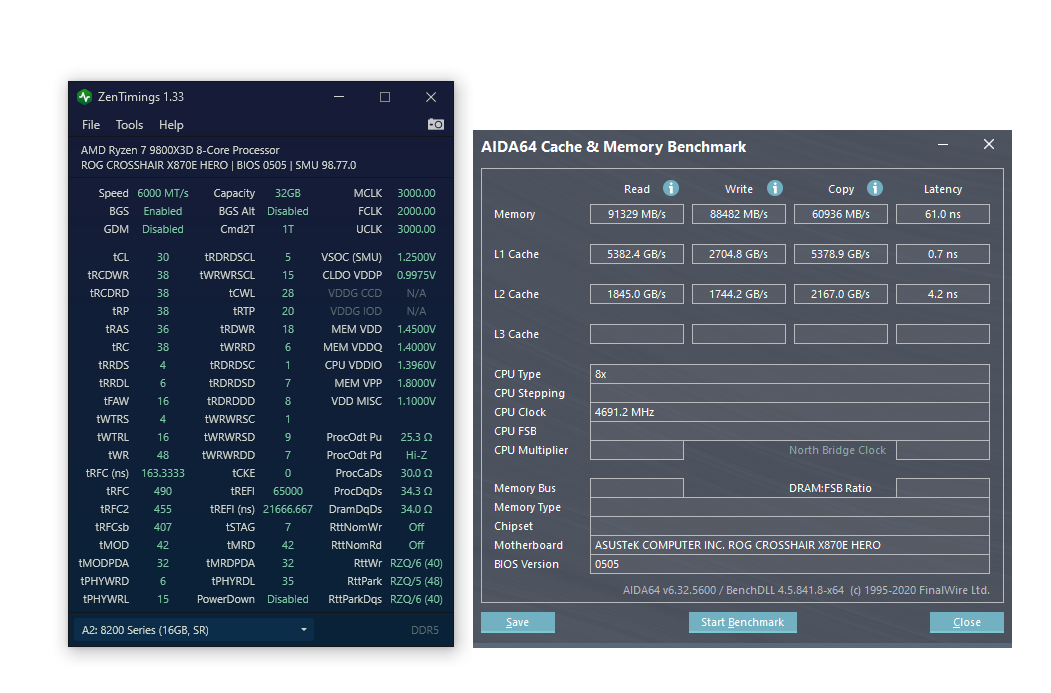Open the Tools menu in ZenTimings

coord(129,125)
